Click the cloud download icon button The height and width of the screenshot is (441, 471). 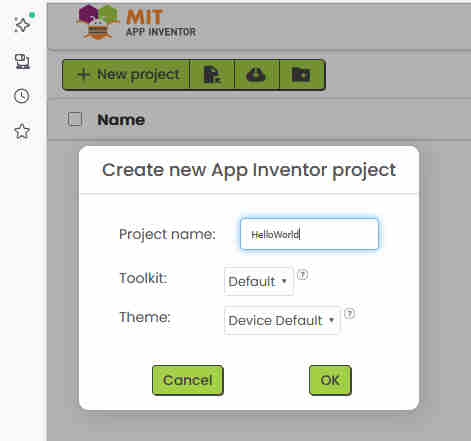256,75
